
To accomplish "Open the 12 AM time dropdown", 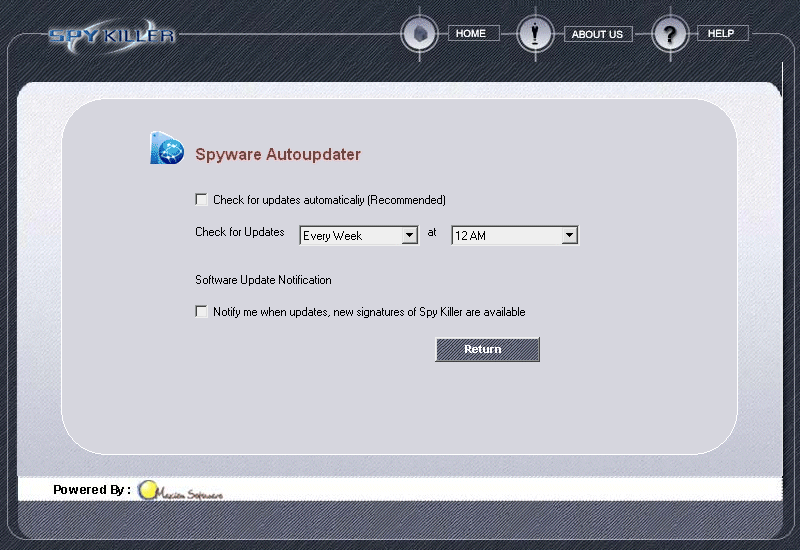I will pyautogui.click(x=515, y=236).
